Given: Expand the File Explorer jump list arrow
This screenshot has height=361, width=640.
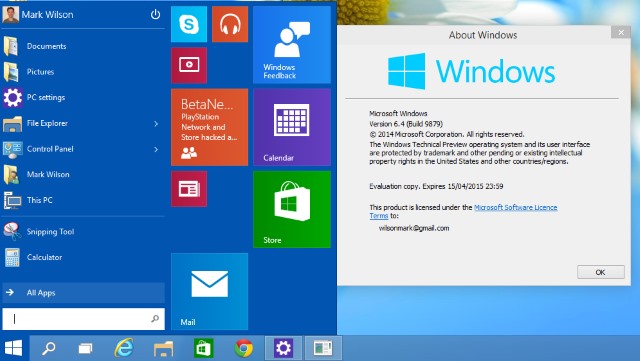Looking at the screenshot, I should tap(156, 123).
